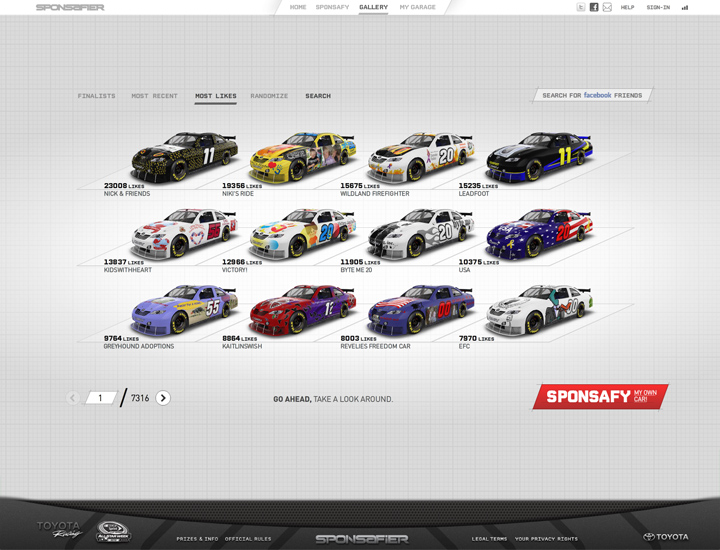The image size is (720, 550).
Task: Click the Sponsafier logo in footer center
Action: 362,539
